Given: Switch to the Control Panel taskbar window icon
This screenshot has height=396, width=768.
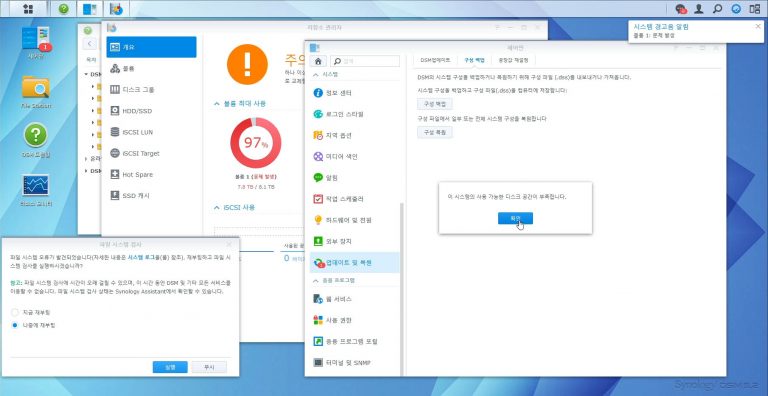Looking at the screenshot, I should (90, 8).
